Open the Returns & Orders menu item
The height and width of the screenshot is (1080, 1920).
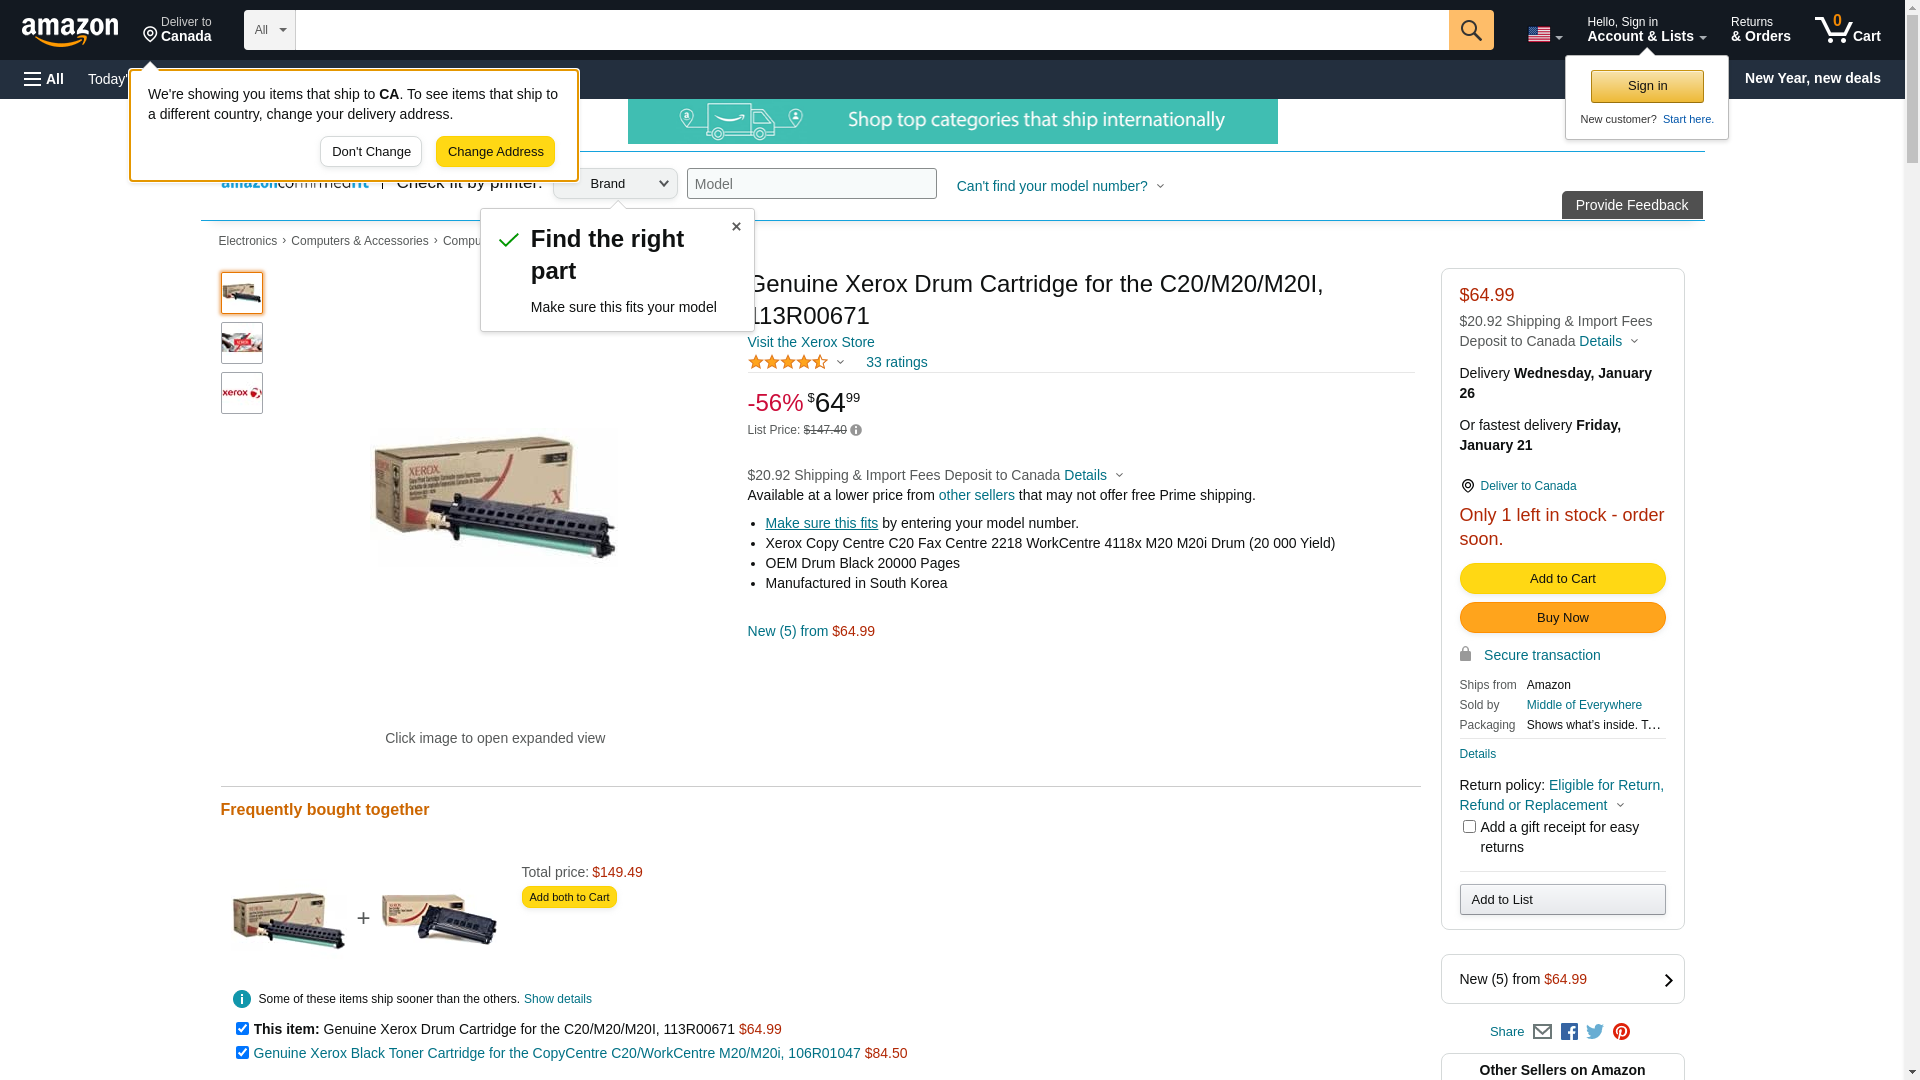[1760, 30]
